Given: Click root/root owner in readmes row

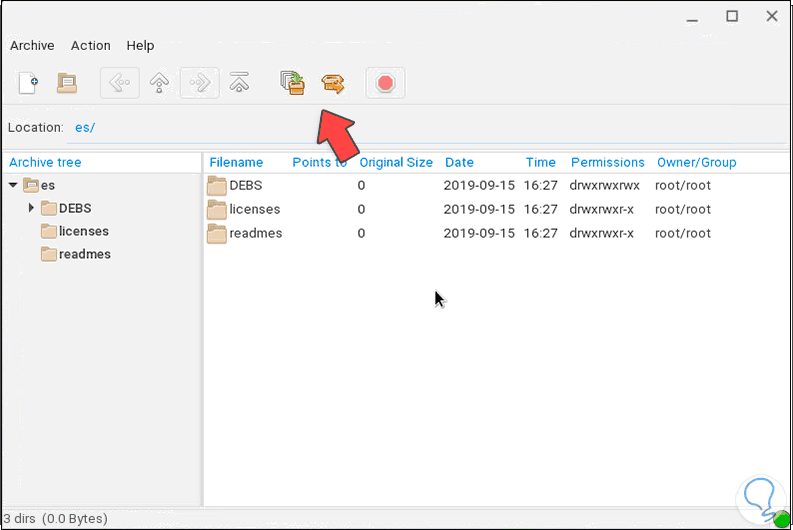Looking at the screenshot, I should point(683,233).
